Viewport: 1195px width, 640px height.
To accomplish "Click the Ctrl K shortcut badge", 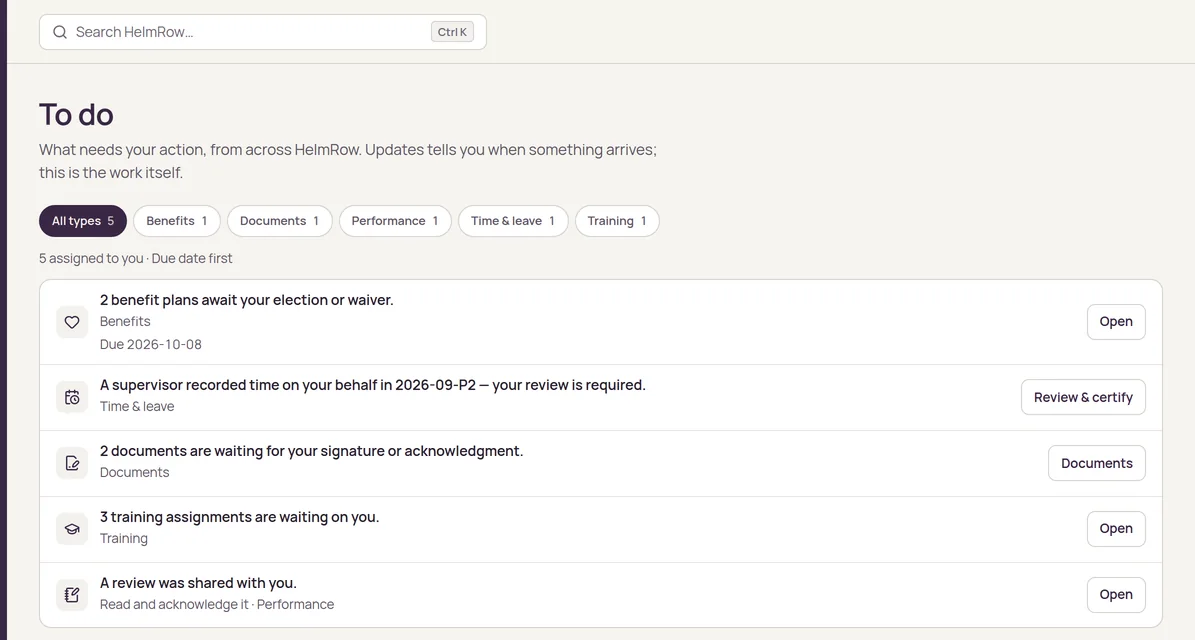I will coord(452,32).
